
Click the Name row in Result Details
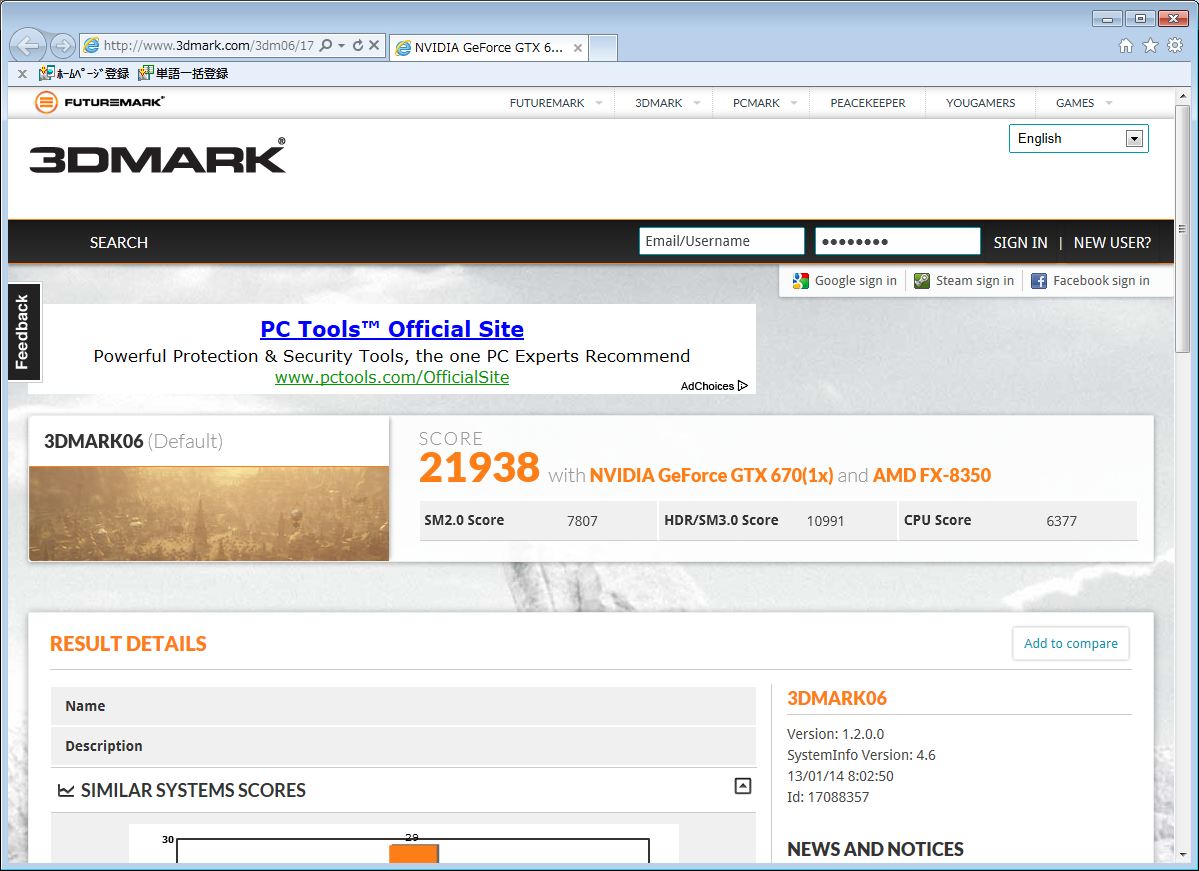pos(403,706)
